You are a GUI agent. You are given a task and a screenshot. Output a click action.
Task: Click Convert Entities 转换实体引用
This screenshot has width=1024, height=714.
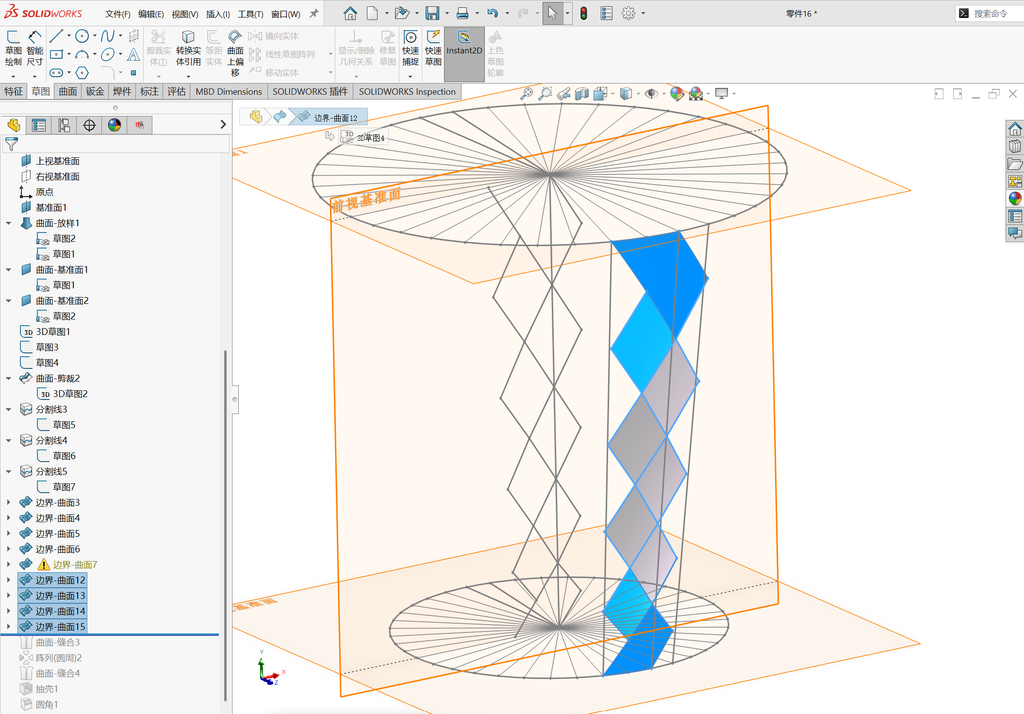coord(188,48)
